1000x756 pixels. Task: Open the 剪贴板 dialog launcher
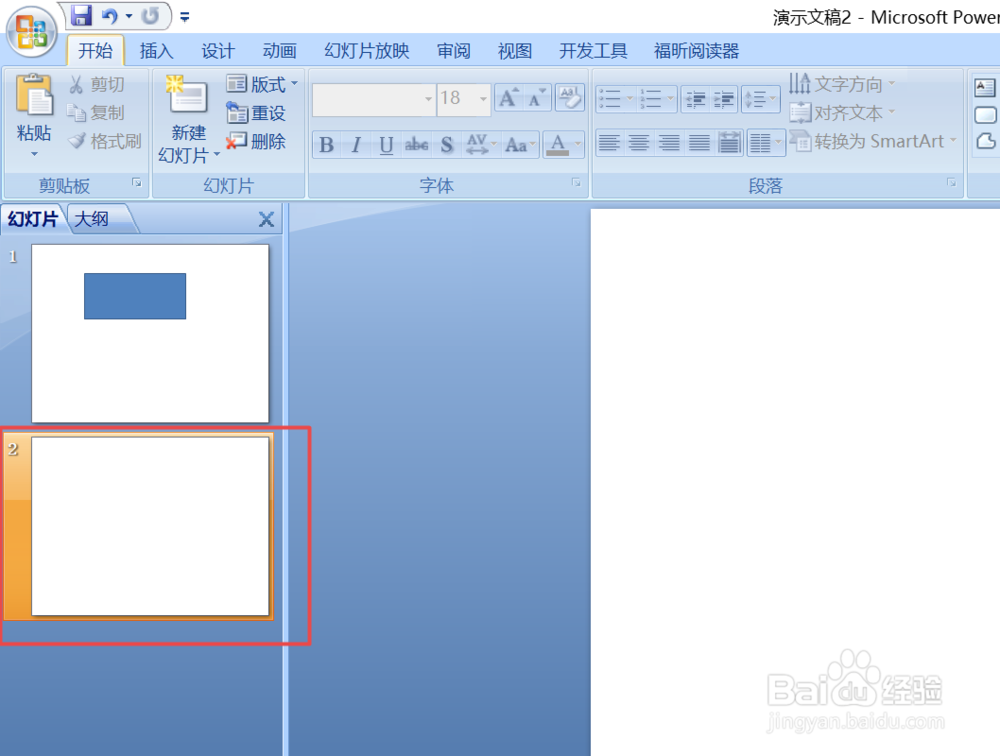pos(136,182)
